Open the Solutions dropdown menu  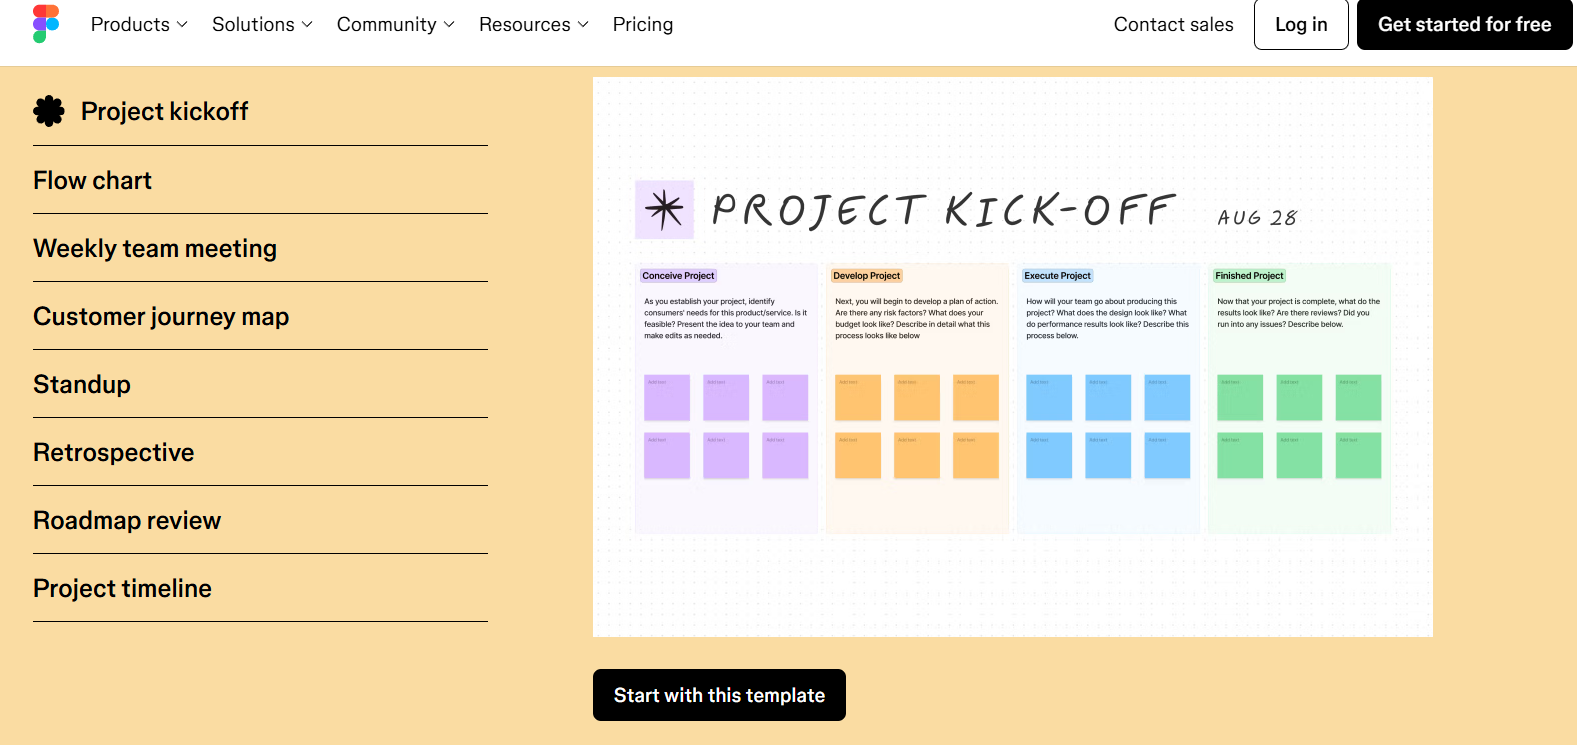tap(262, 24)
